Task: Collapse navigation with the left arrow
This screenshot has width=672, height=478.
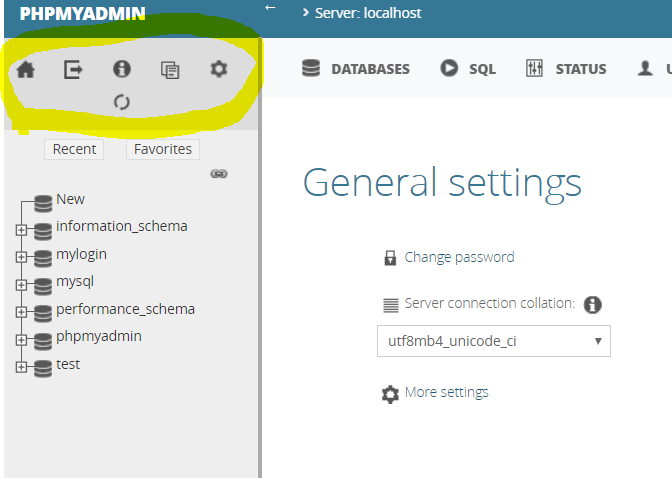Action: [270, 7]
